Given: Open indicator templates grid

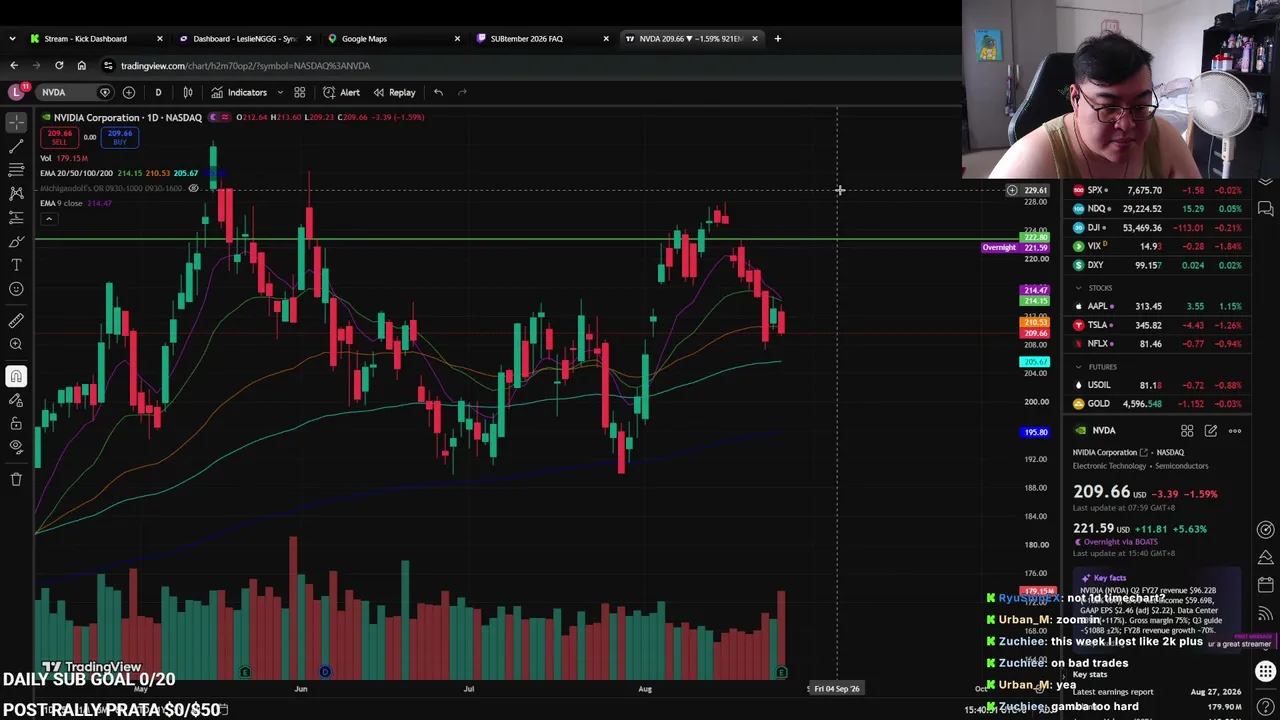Looking at the screenshot, I should (299, 92).
